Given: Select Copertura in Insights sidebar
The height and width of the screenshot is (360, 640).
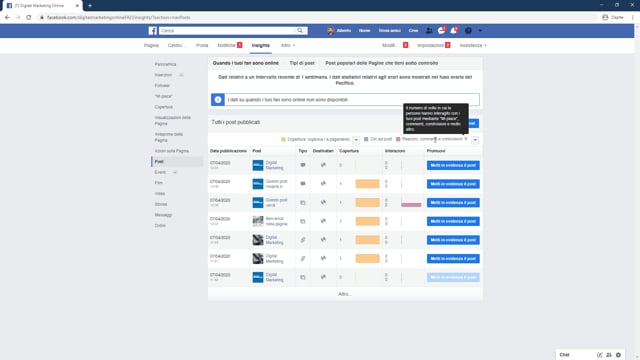Looking at the screenshot, I should [x=164, y=107].
